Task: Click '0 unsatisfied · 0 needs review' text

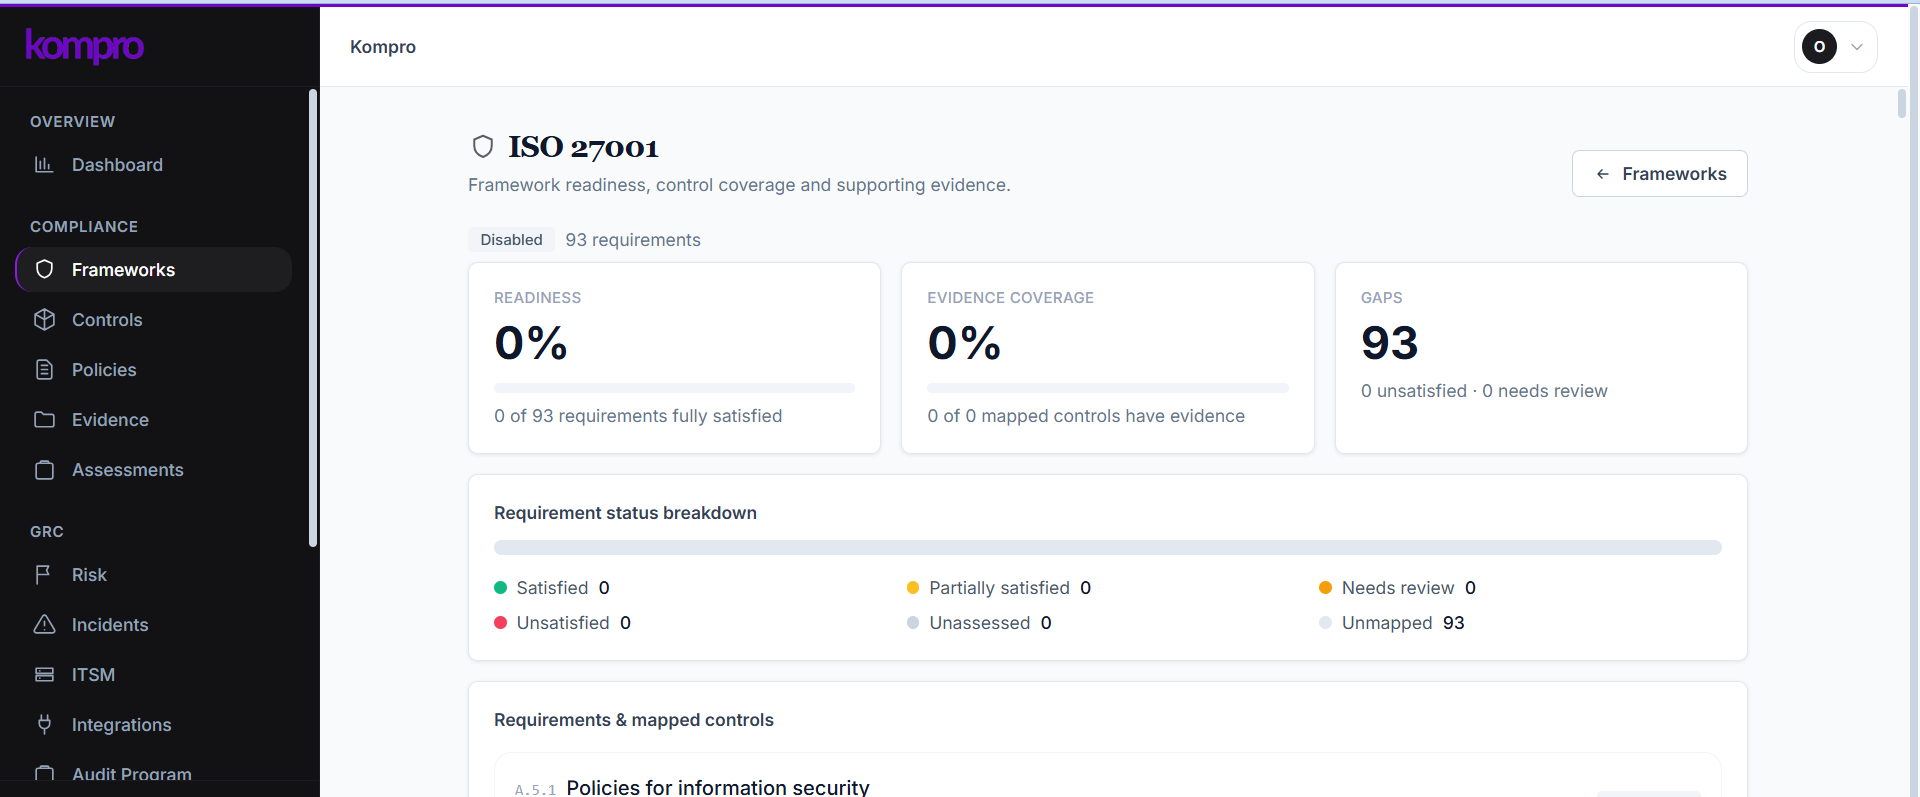Action: [1484, 391]
